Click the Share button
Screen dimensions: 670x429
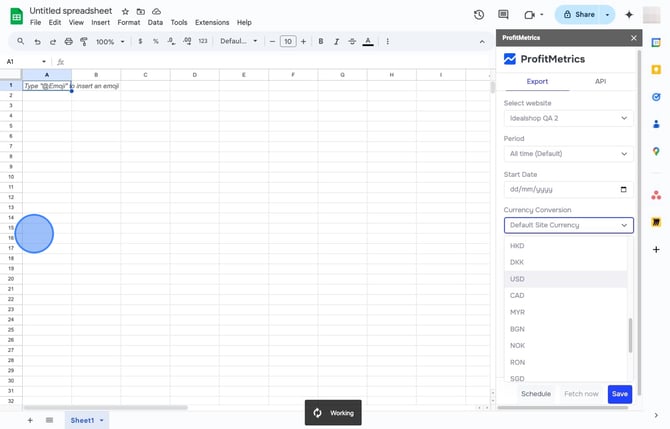[x=579, y=15]
